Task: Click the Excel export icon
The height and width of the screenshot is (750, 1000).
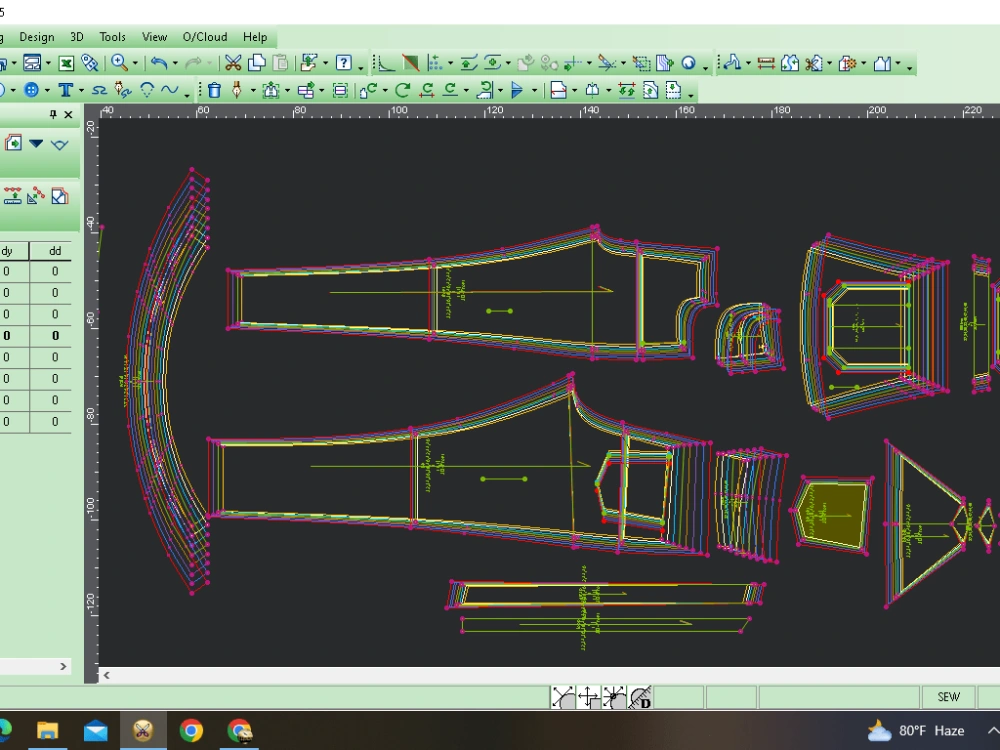Action: 66,63
